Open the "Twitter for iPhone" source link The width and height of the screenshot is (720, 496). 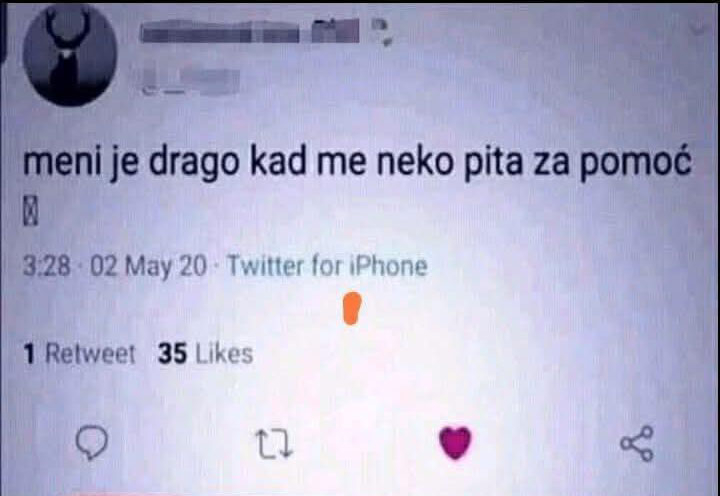328,266
